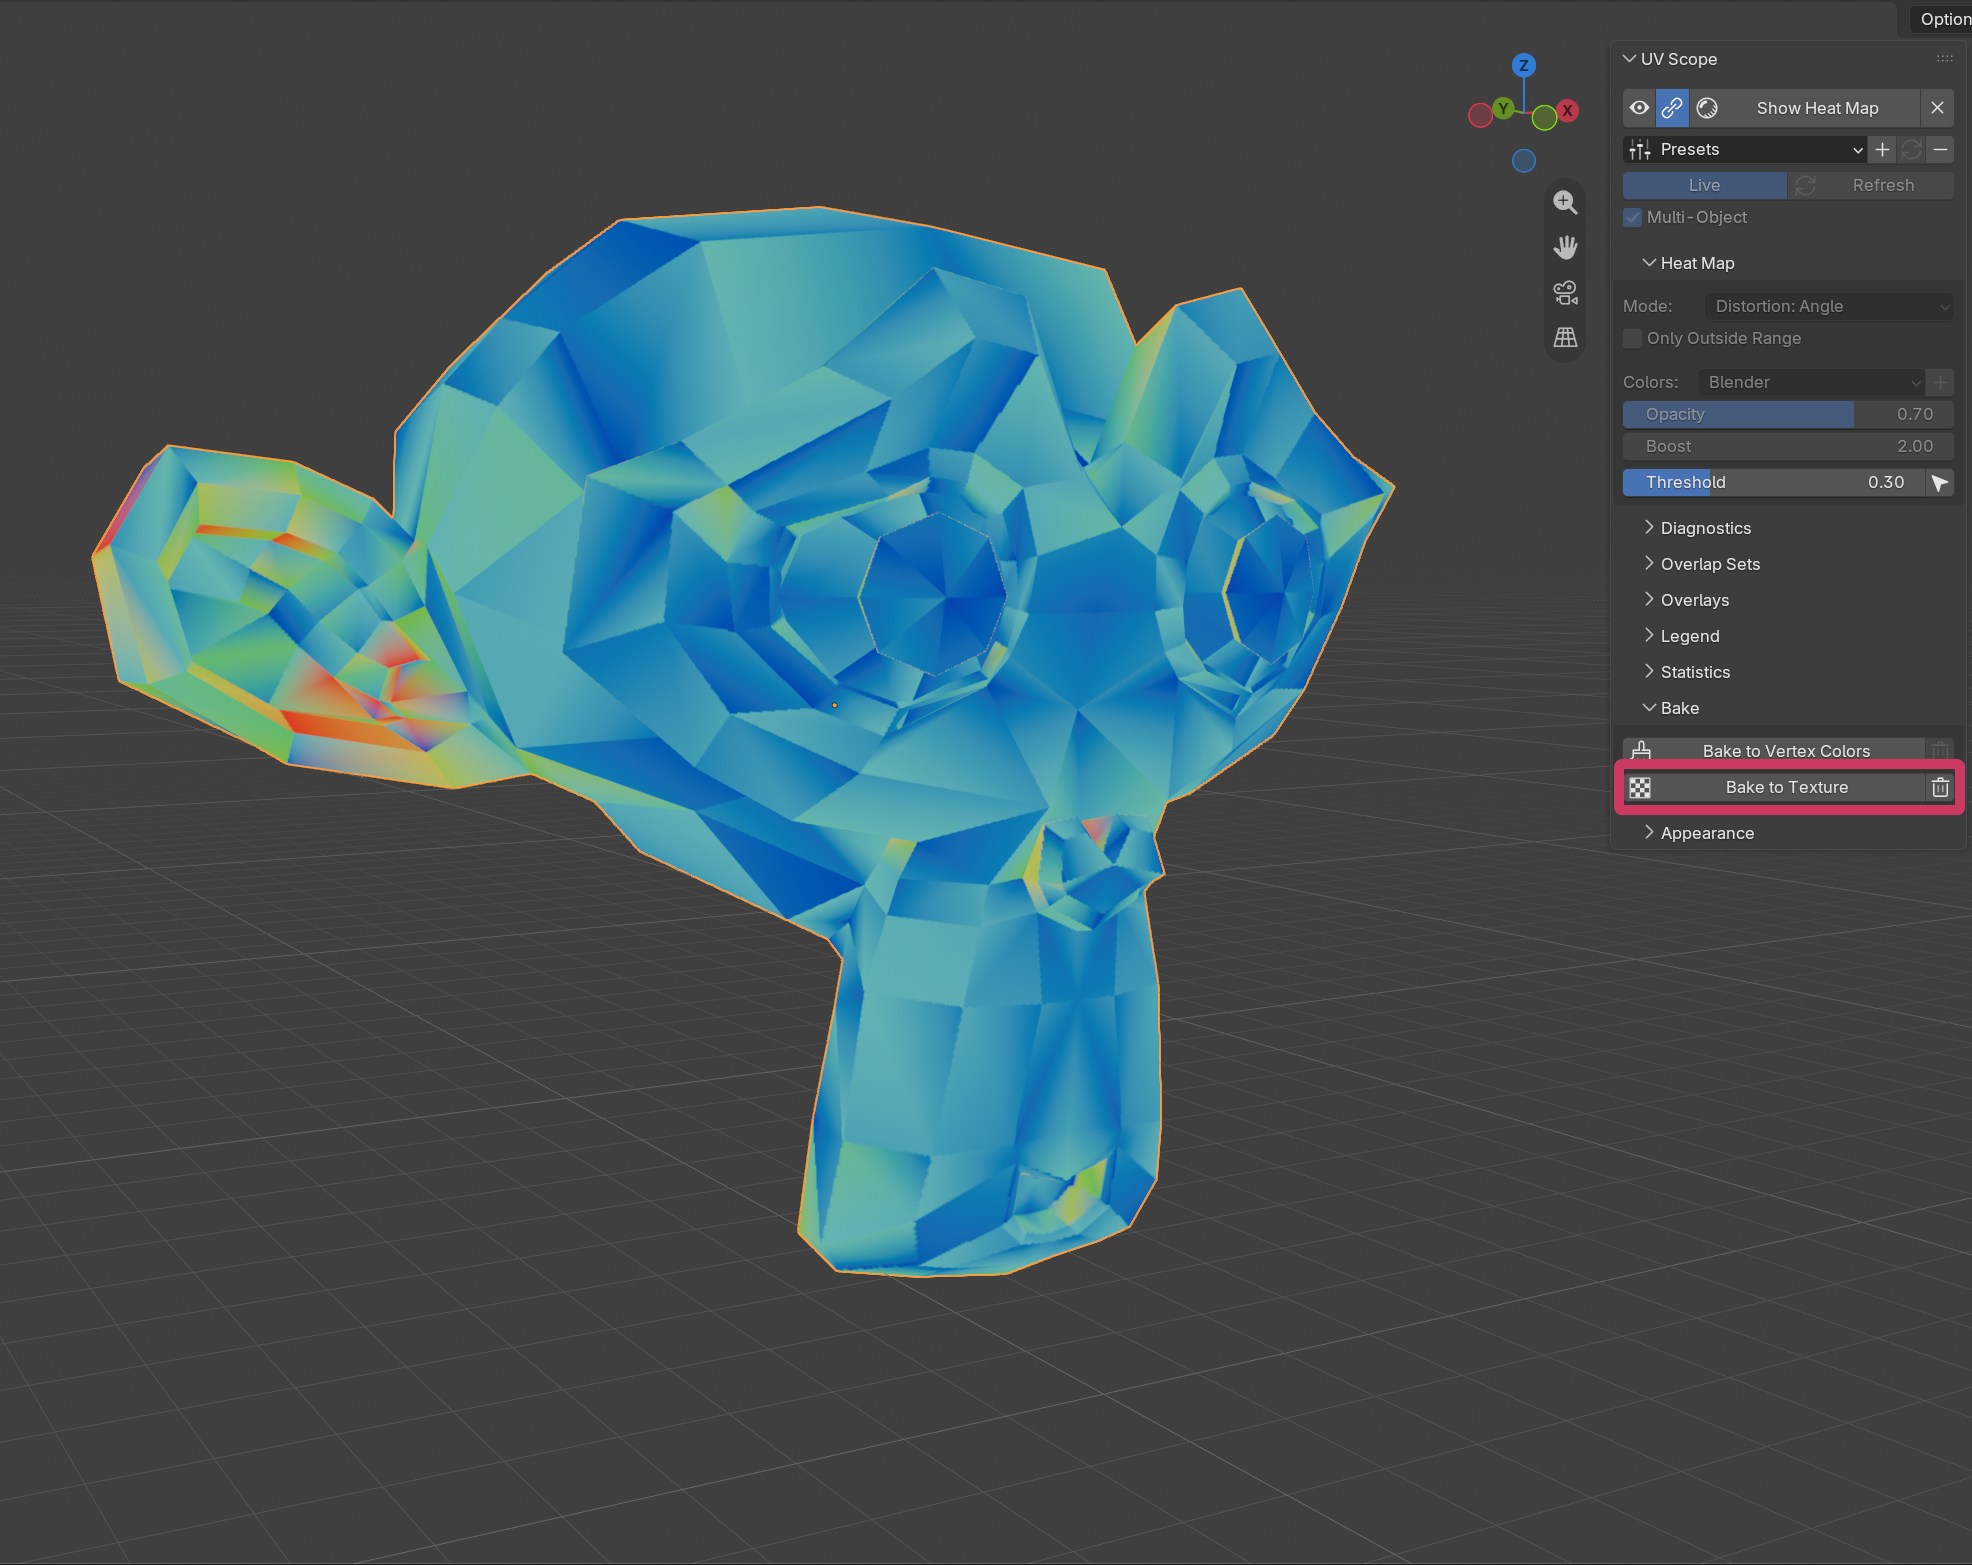Click the X axis on navigation gizmo
This screenshot has width=1972, height=1565.
[1567, 111]
